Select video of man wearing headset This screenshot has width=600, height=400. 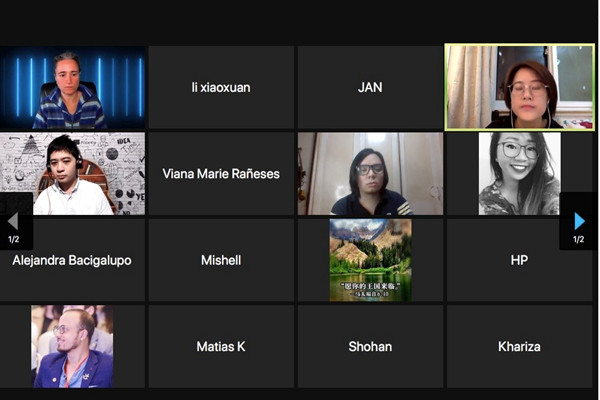pyautogui.click(x=72, y=174)
